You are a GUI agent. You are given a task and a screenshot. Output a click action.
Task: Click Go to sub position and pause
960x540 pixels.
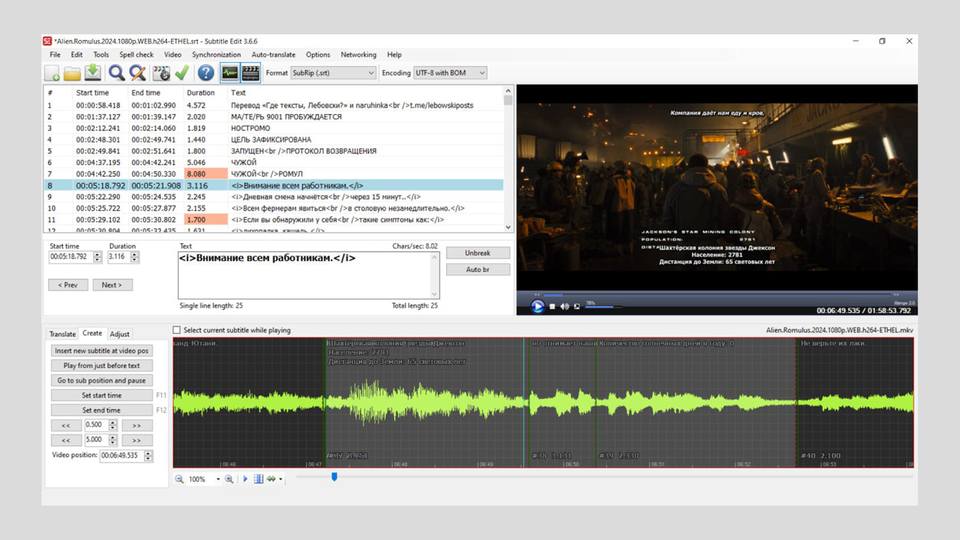(x=102, y=380)
